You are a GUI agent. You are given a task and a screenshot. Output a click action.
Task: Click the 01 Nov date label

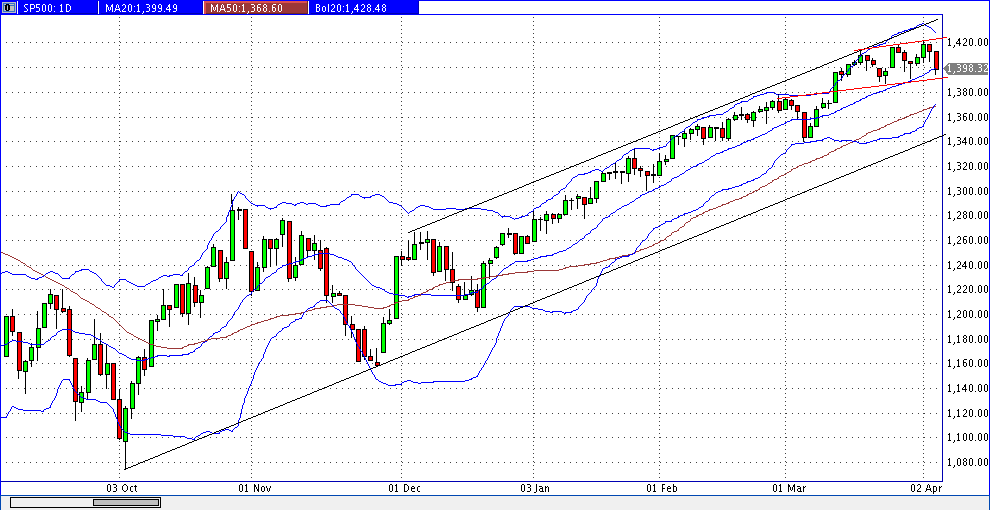click(x=254, y=488)
